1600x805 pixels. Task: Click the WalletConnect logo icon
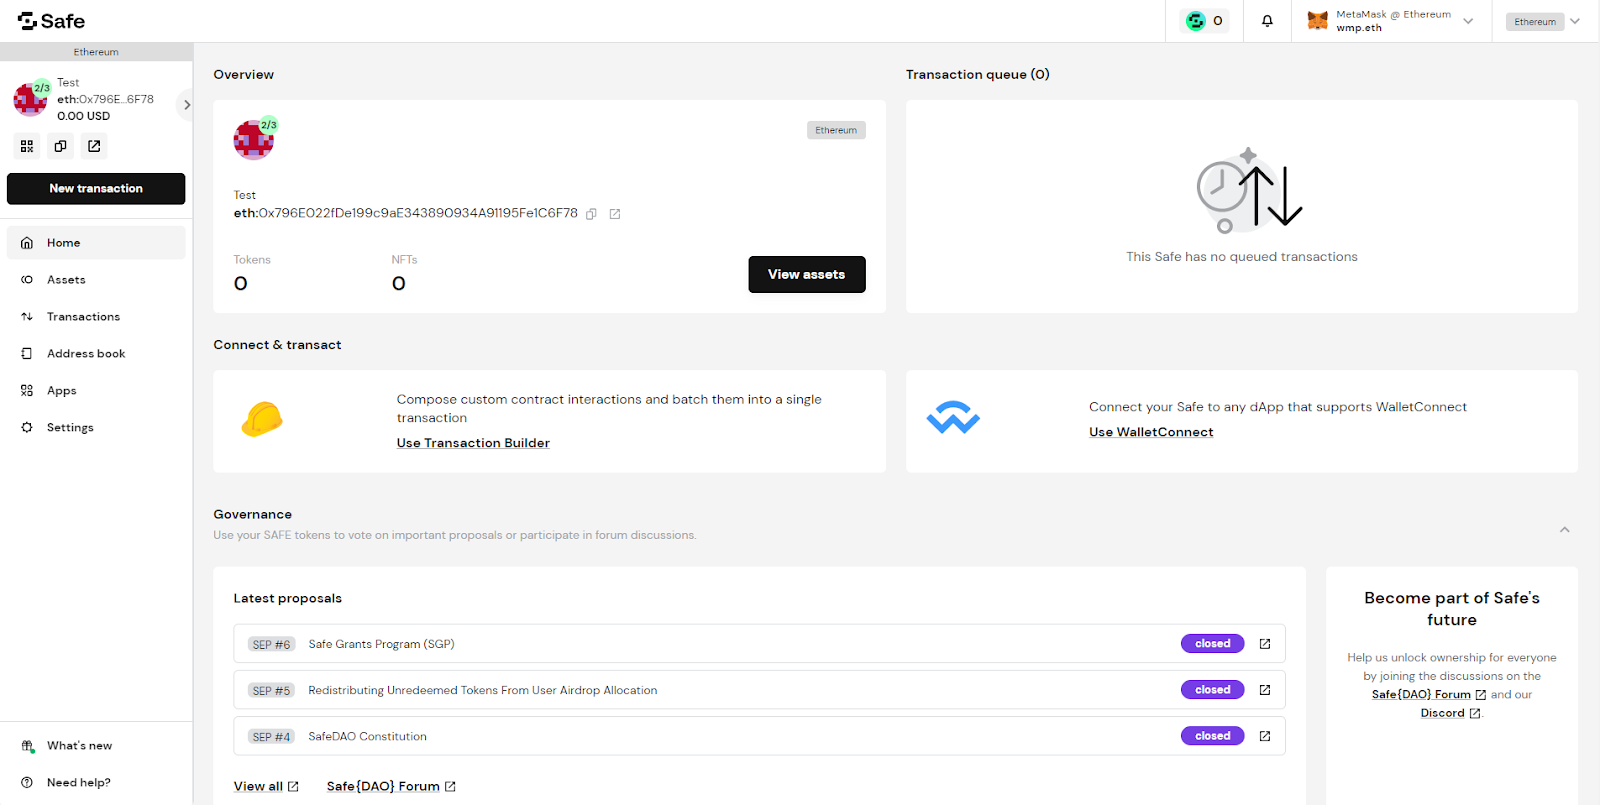point(953,417)
